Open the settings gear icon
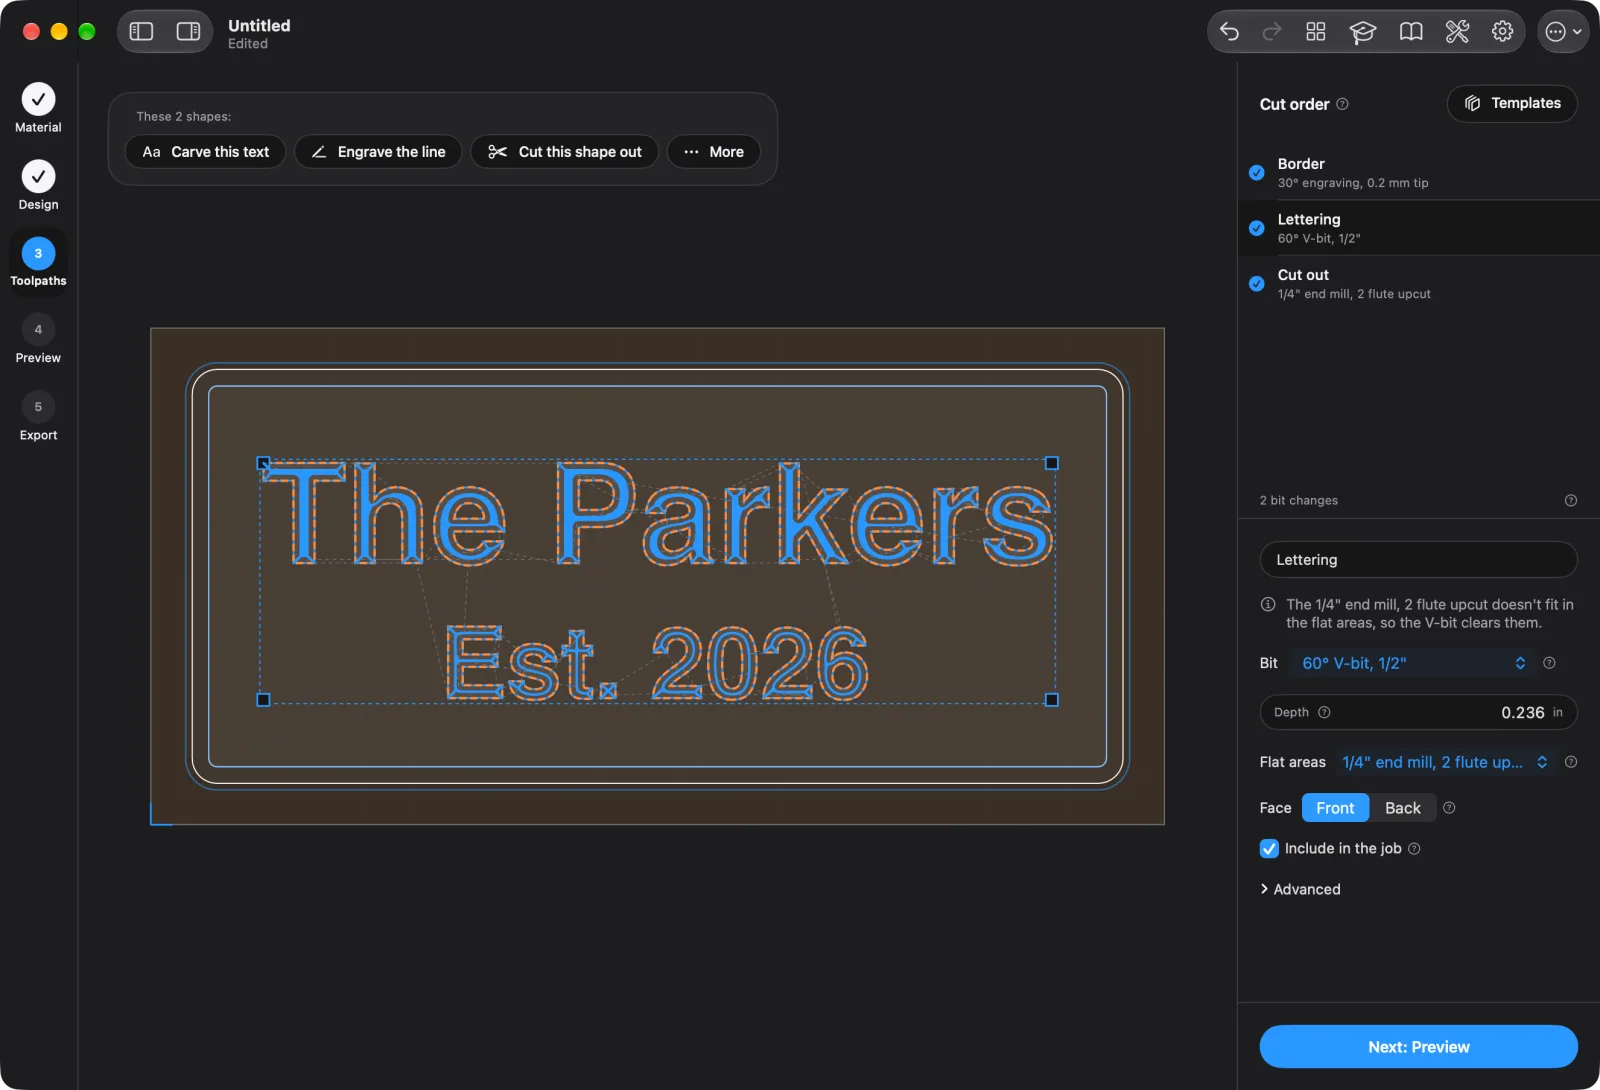 pos(1502,32)
